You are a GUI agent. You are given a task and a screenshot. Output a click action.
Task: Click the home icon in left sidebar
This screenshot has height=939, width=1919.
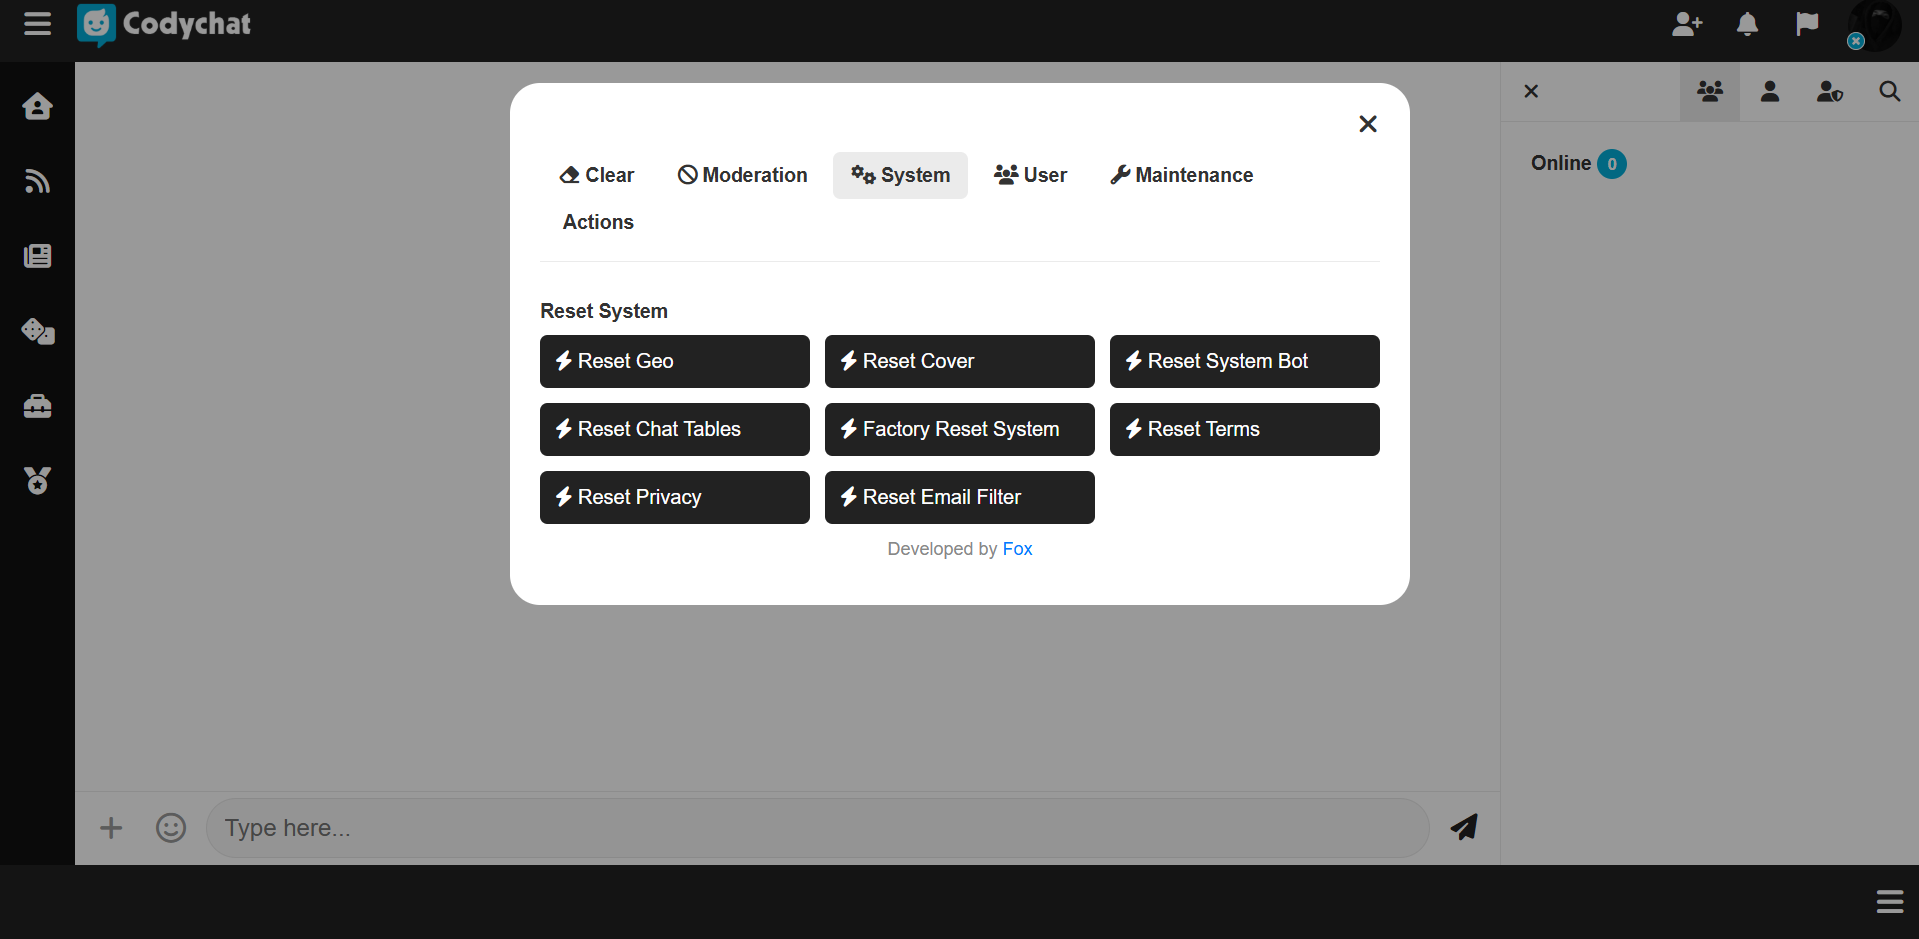pos(37,106)
